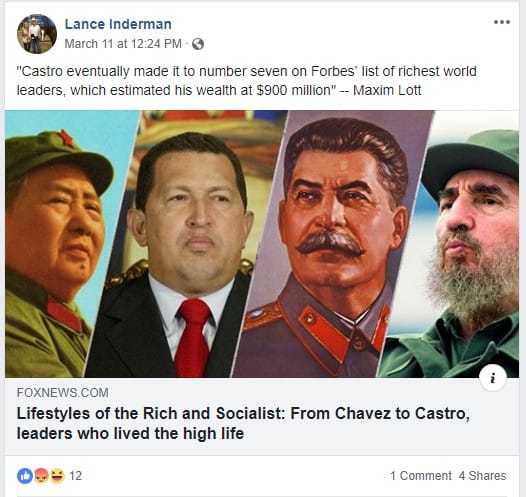Open the Lifestyles of the Rich and Socialist headline
Viewport: 526px width, 497px height.
click(x=243, y=423)
